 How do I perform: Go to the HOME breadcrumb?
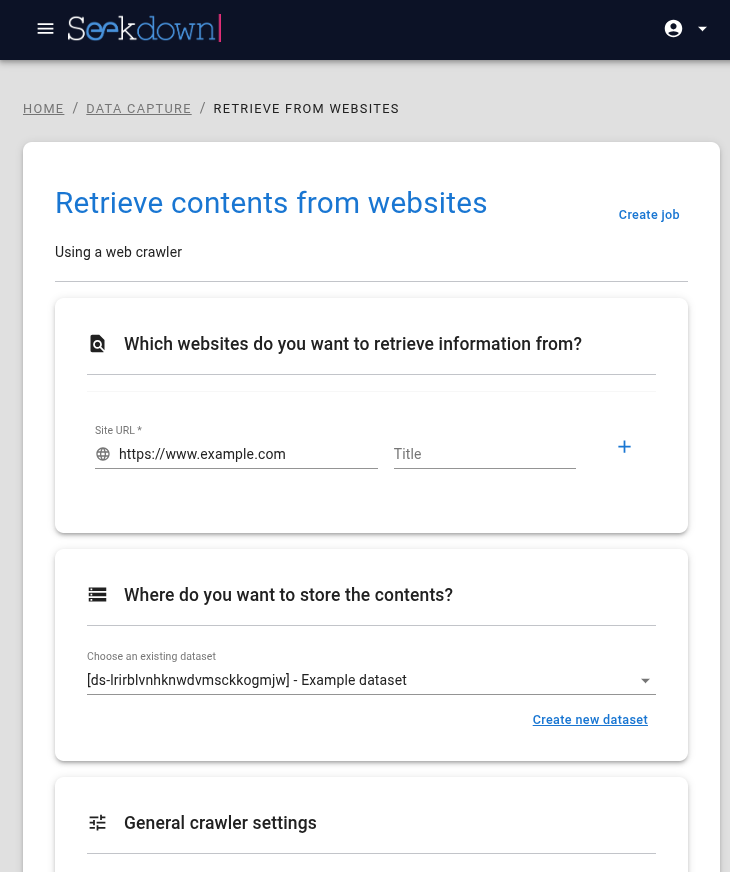tap(43, 108)
